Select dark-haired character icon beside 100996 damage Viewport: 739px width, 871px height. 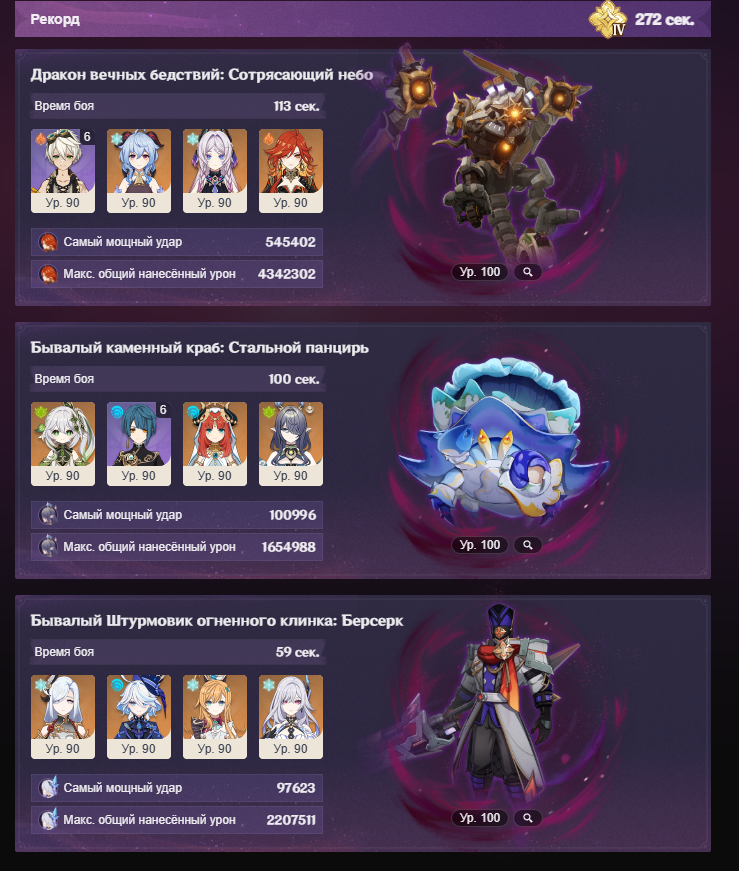tap(48, 515)
